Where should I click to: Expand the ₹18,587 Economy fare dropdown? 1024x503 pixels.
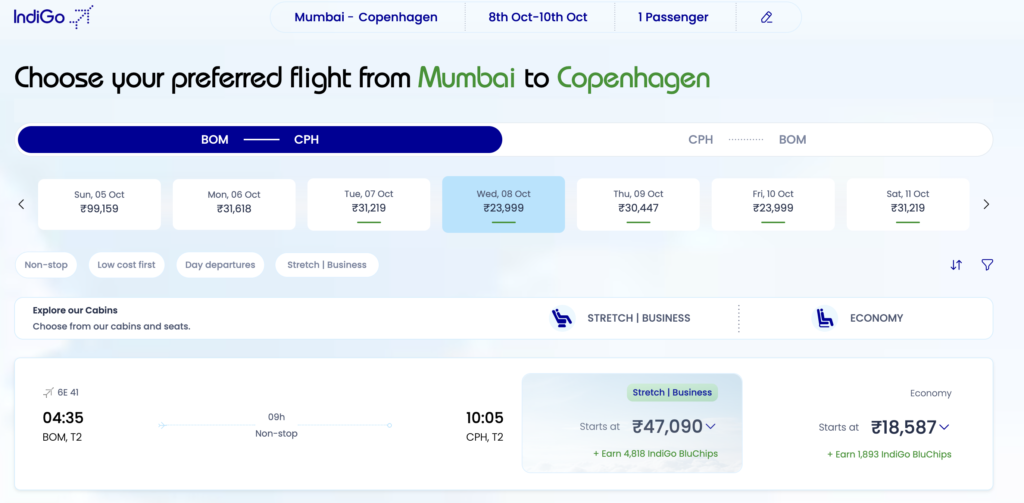(944, 427)
